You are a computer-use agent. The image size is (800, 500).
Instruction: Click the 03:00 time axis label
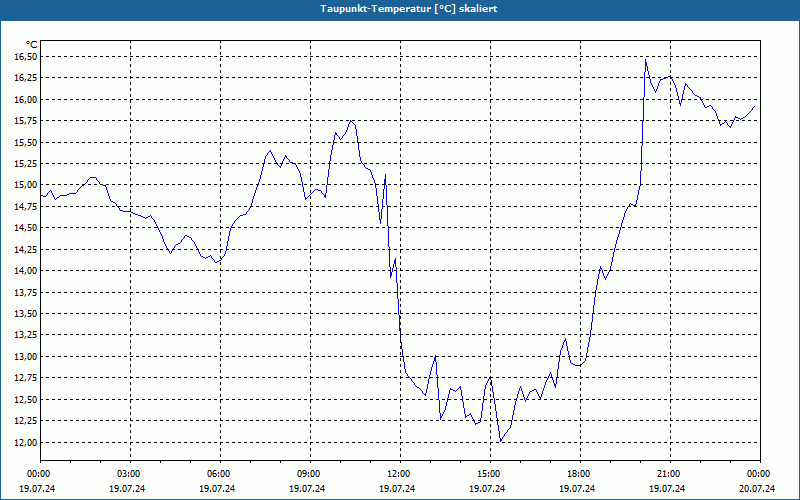coord(130,474)
